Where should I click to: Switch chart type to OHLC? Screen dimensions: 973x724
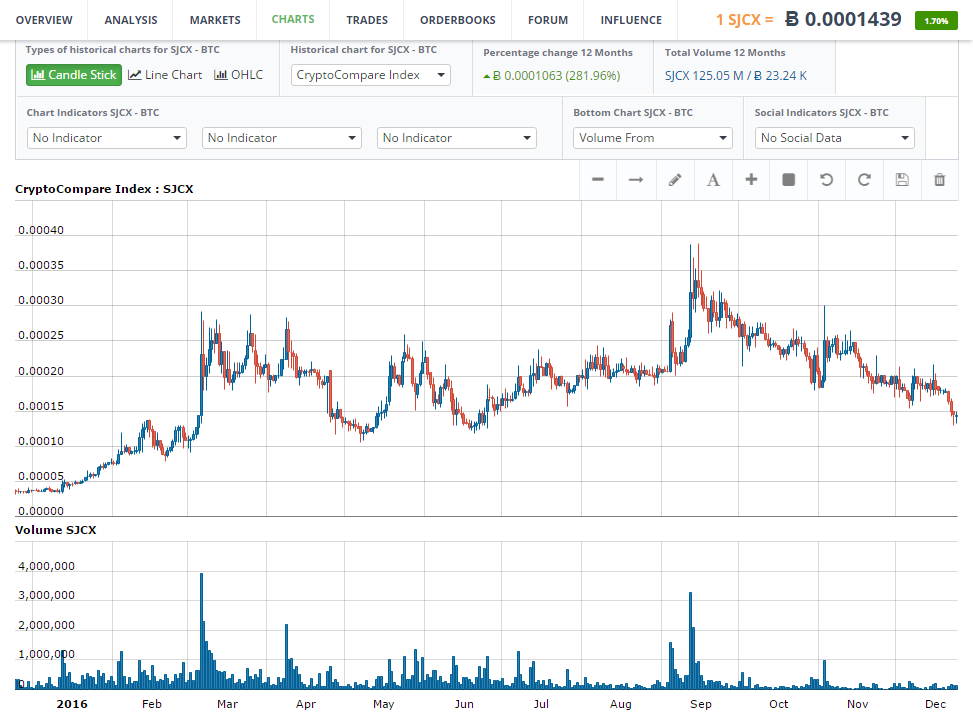(x=239, y=75)
